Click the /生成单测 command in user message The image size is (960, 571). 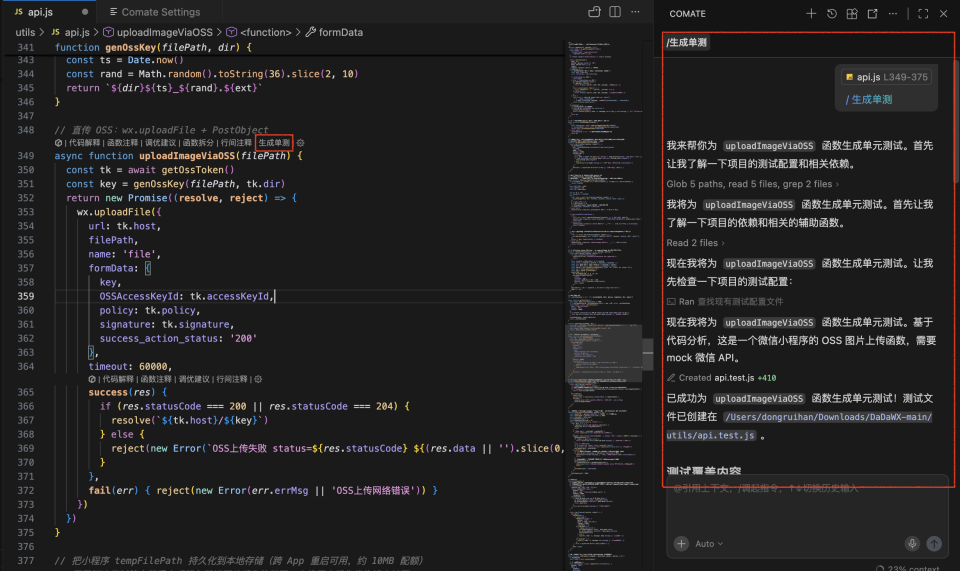point(869,99)
